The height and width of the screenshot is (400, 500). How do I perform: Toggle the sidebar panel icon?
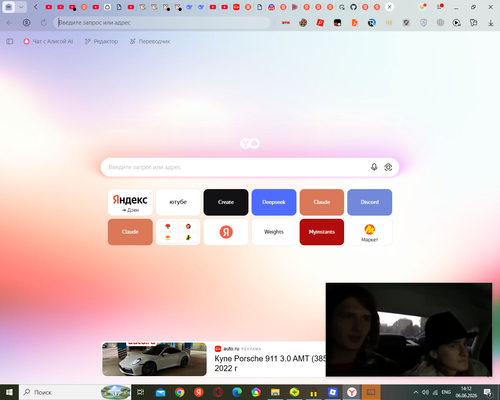pyautogui.click(x=10, y=41)
